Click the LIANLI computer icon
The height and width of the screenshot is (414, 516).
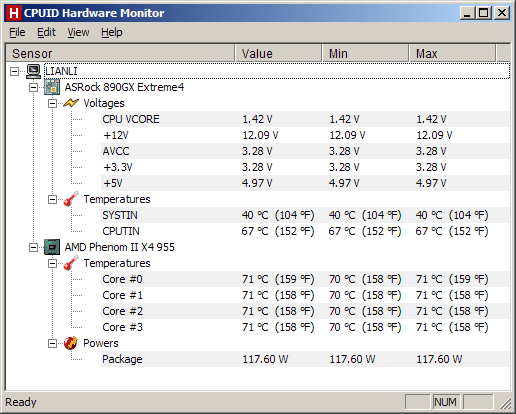click(x=34, y=71)
